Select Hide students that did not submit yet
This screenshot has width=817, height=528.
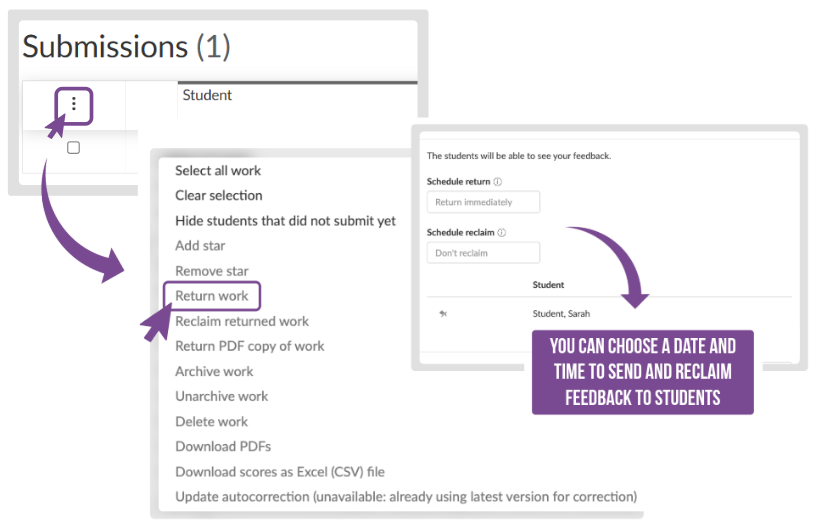coord(285,221)
